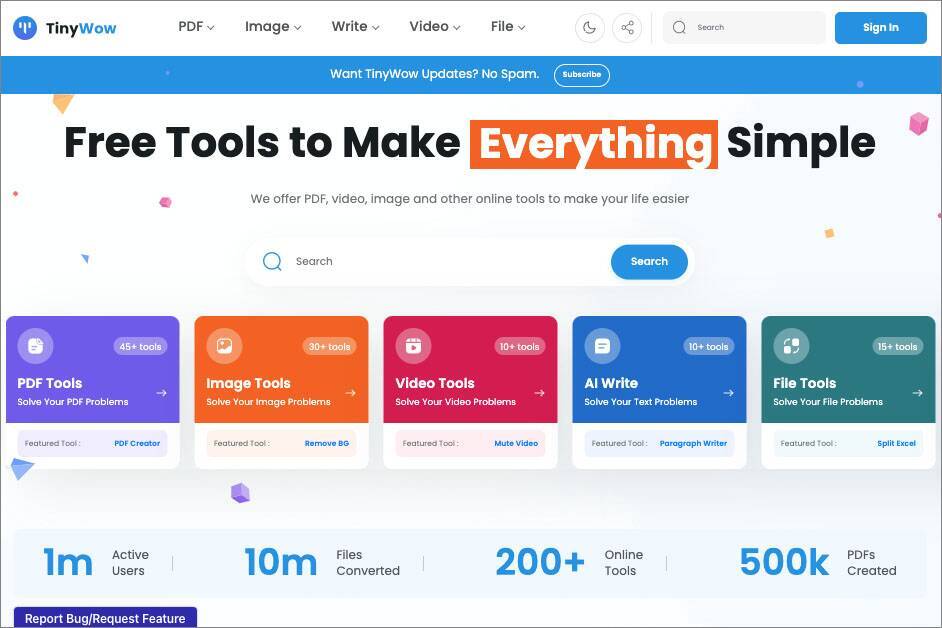The width and height of the screenshot is (942, 628).
Task: Expand the Image dropdown menu
Action: (x=272, y=27)
